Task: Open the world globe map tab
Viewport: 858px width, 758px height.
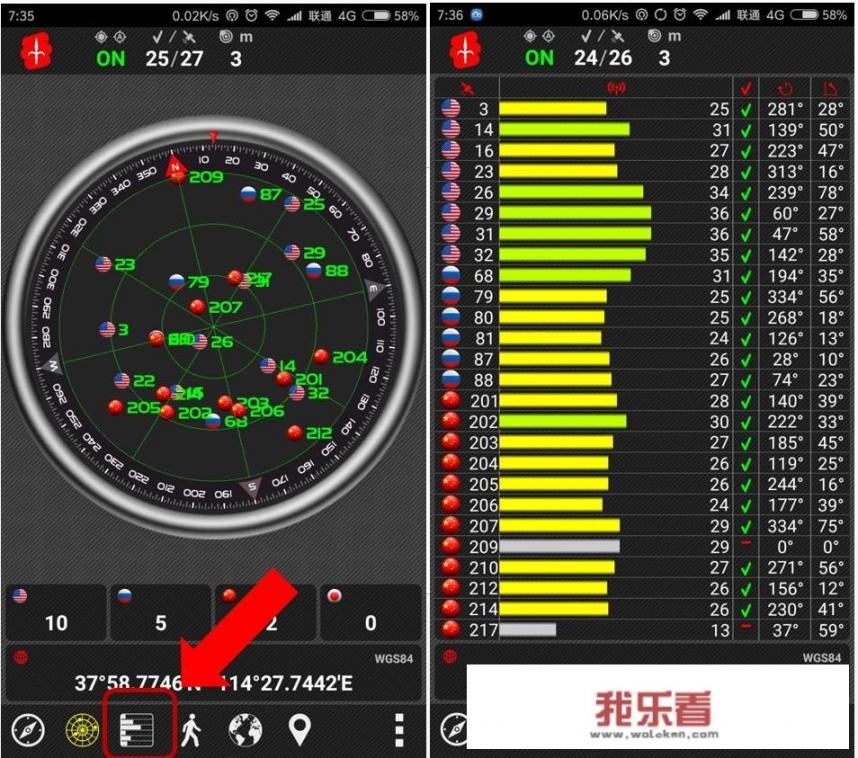Action: point(245,730)
